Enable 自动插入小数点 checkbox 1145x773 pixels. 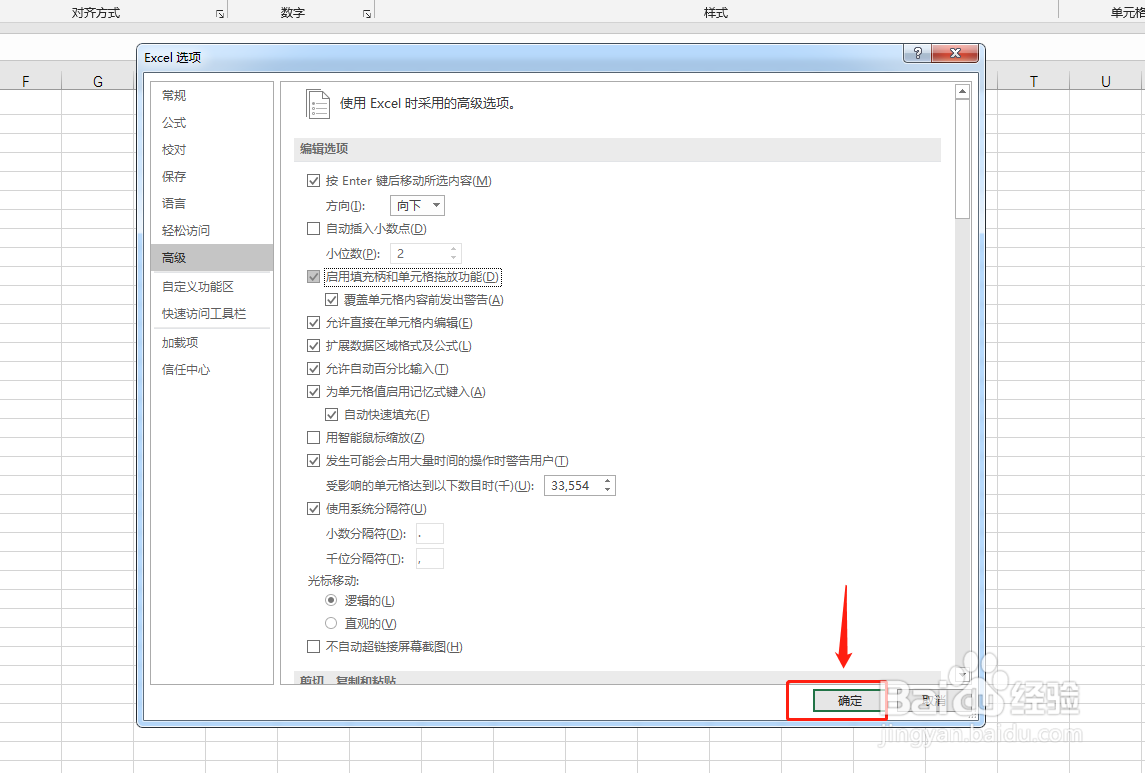click(x=313, y=228)
